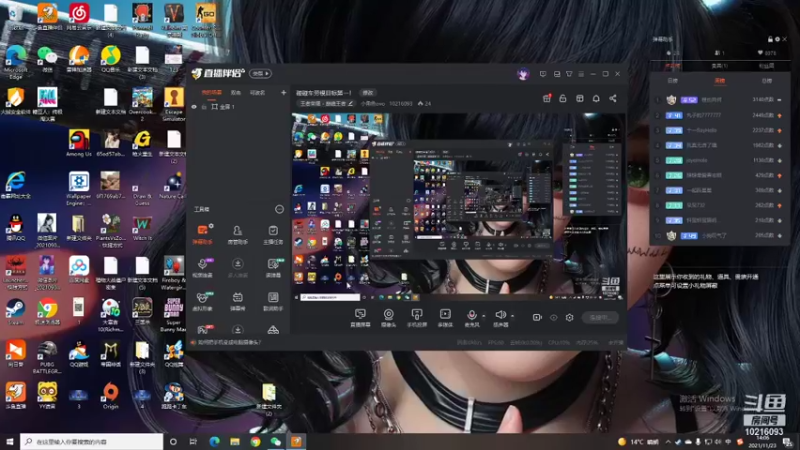
Task: Mute the 扬声器 speaker
Action: pyautogui.click(x=501, y=318)
